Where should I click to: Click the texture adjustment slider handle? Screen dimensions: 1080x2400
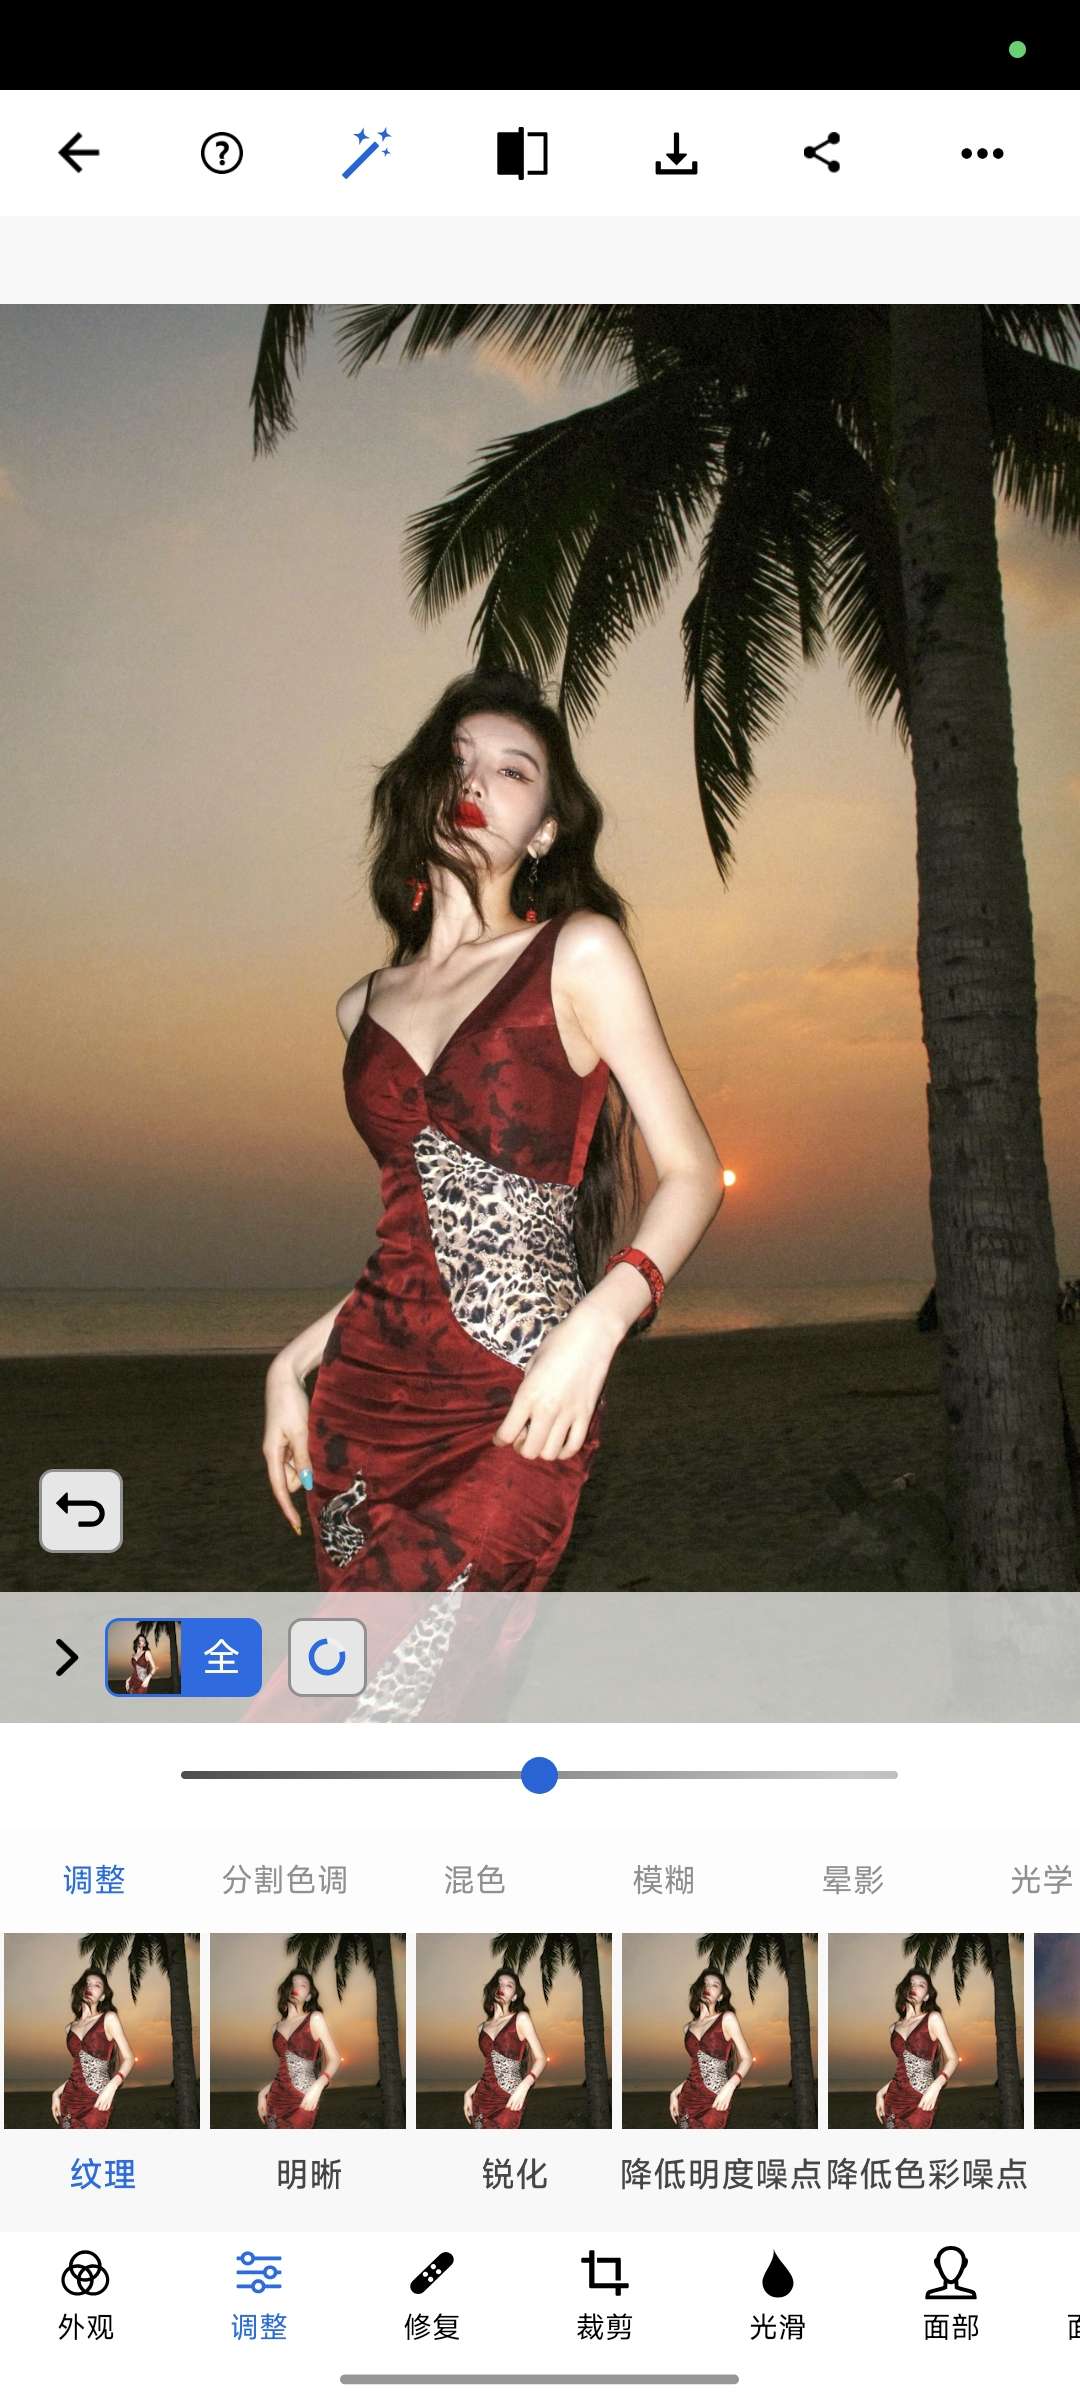tap(539, 1775)
